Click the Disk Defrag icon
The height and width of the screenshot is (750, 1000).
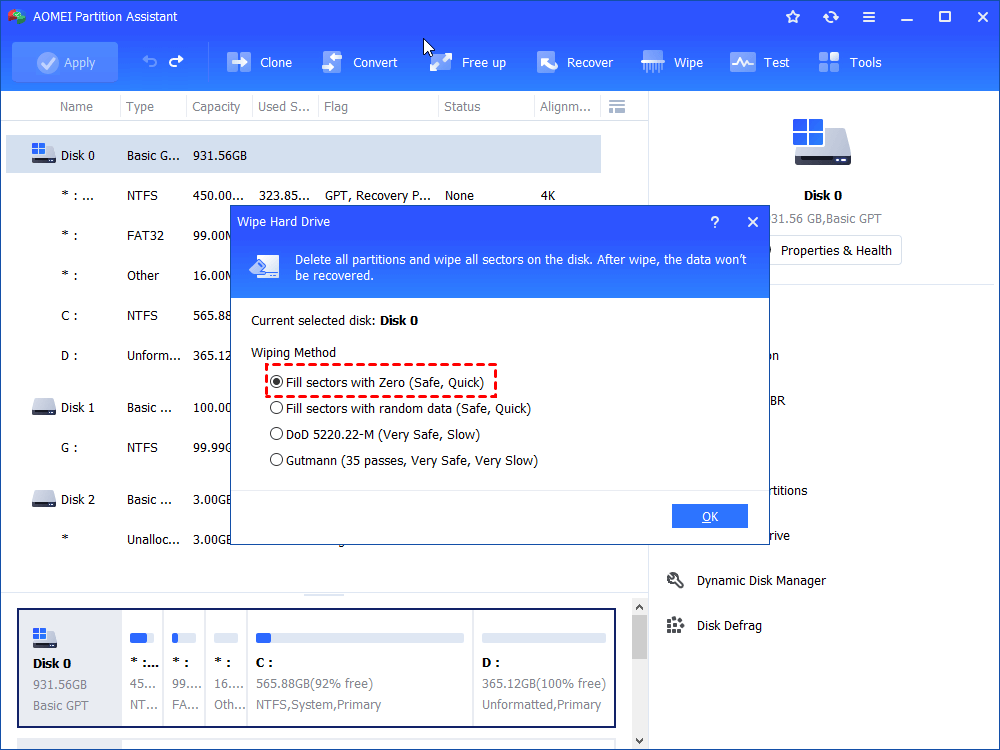[x=675, y=626]
